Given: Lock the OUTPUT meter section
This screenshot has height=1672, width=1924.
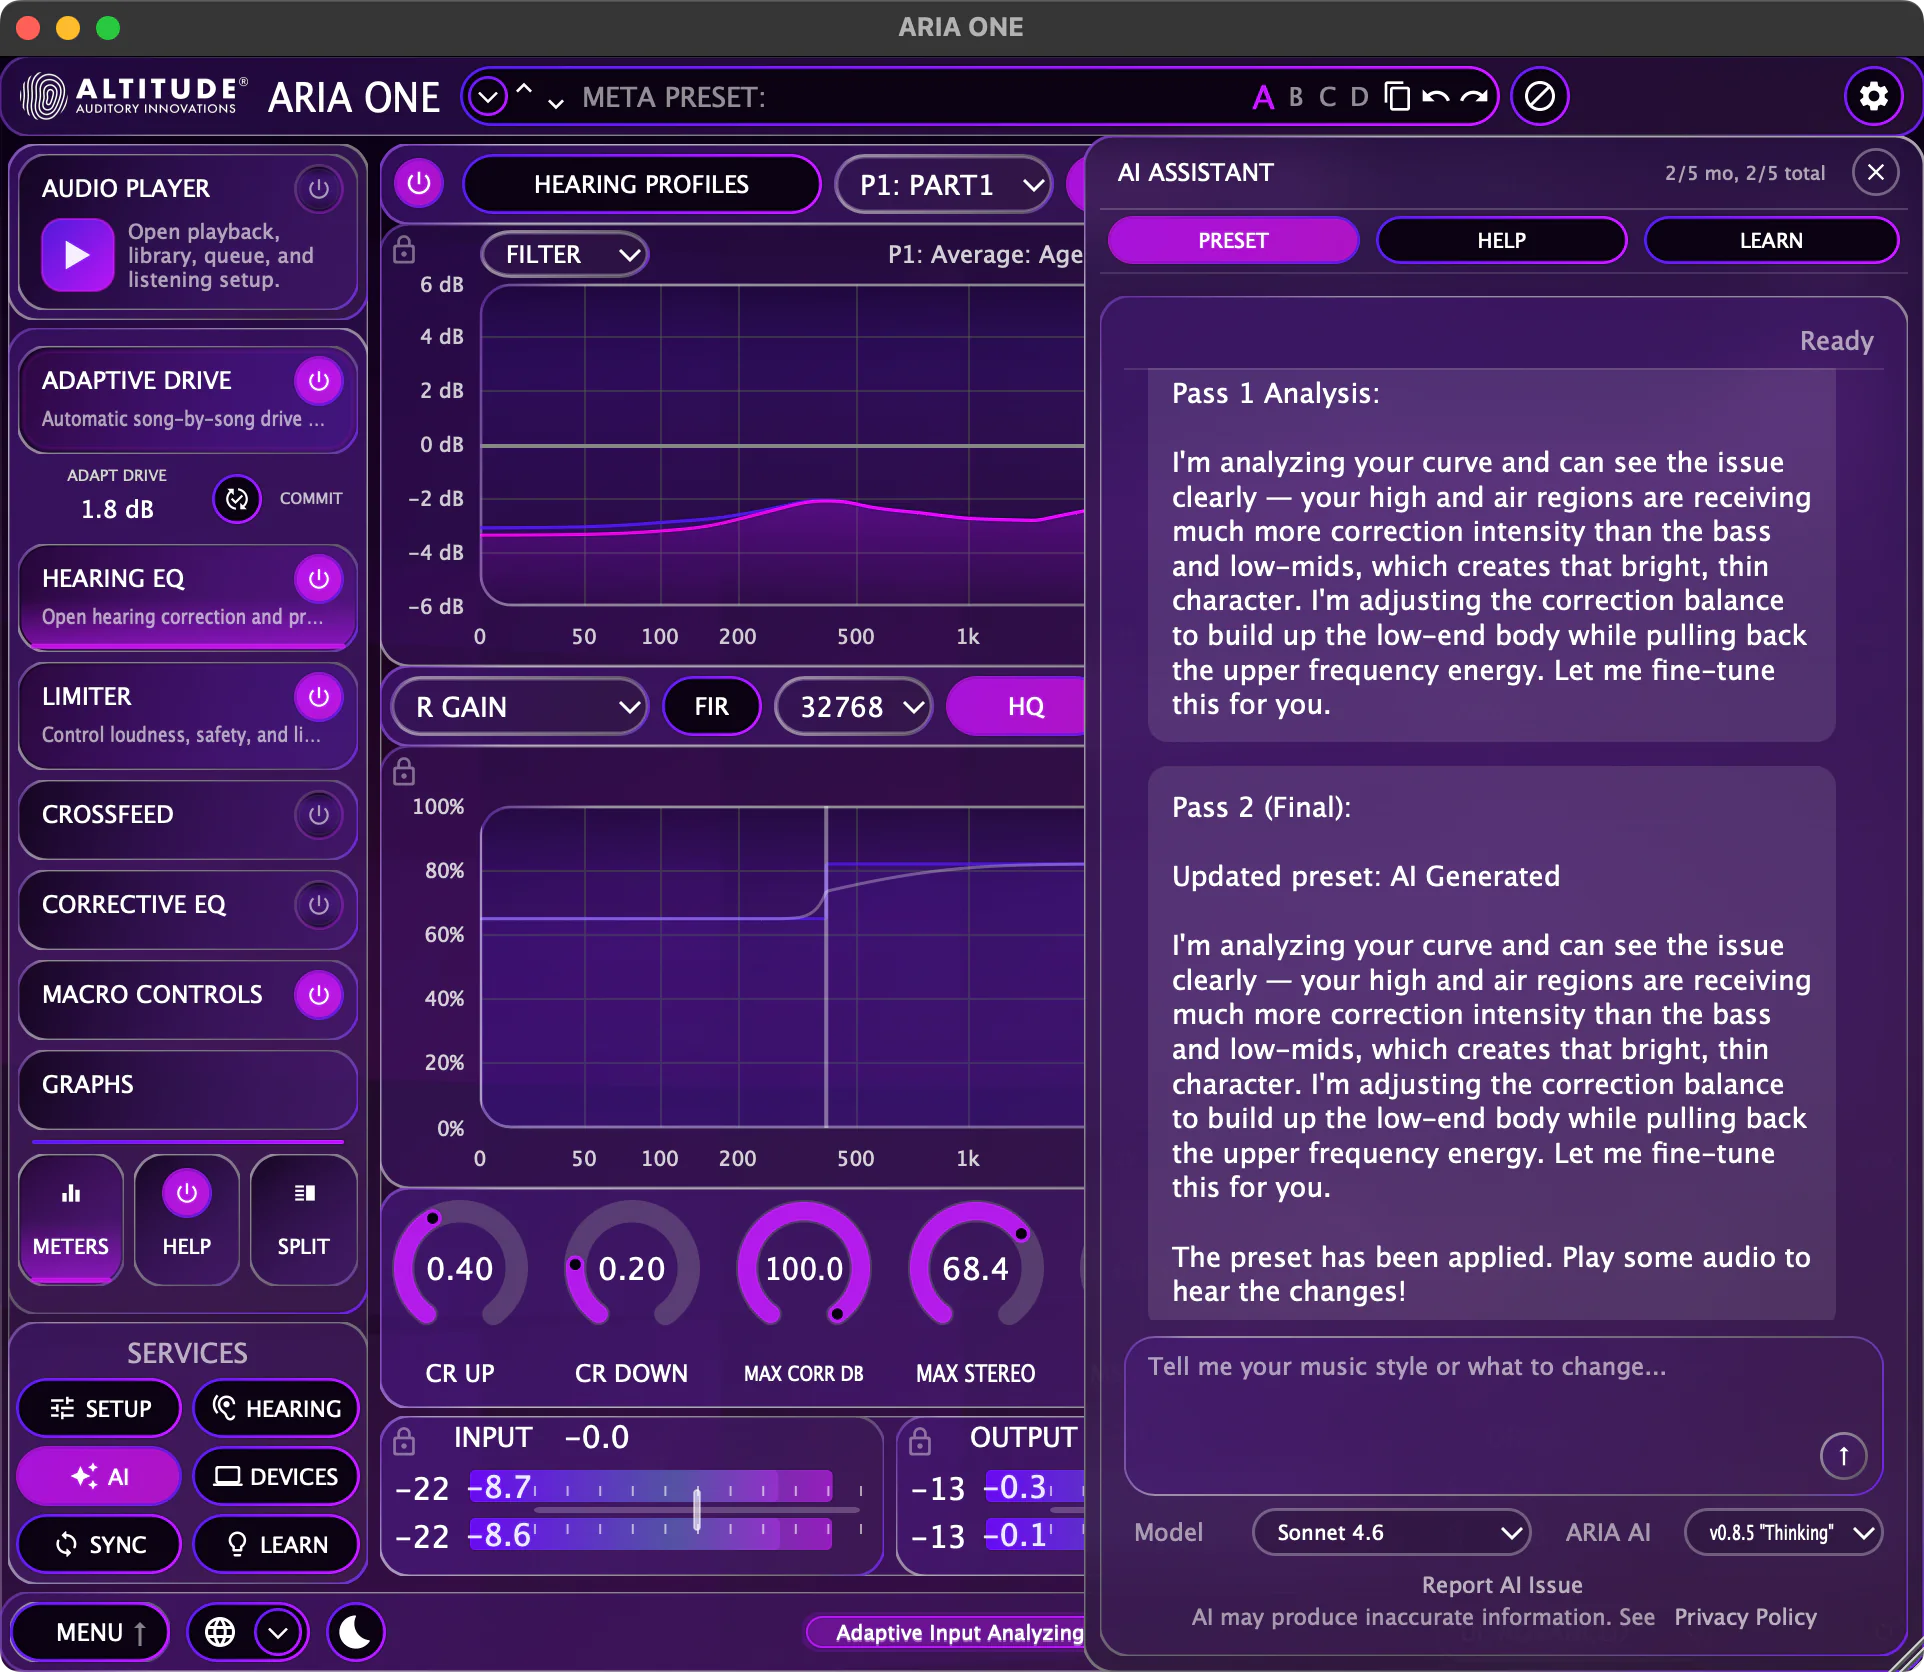Looking at the screenshot, I should [920, 1440].
